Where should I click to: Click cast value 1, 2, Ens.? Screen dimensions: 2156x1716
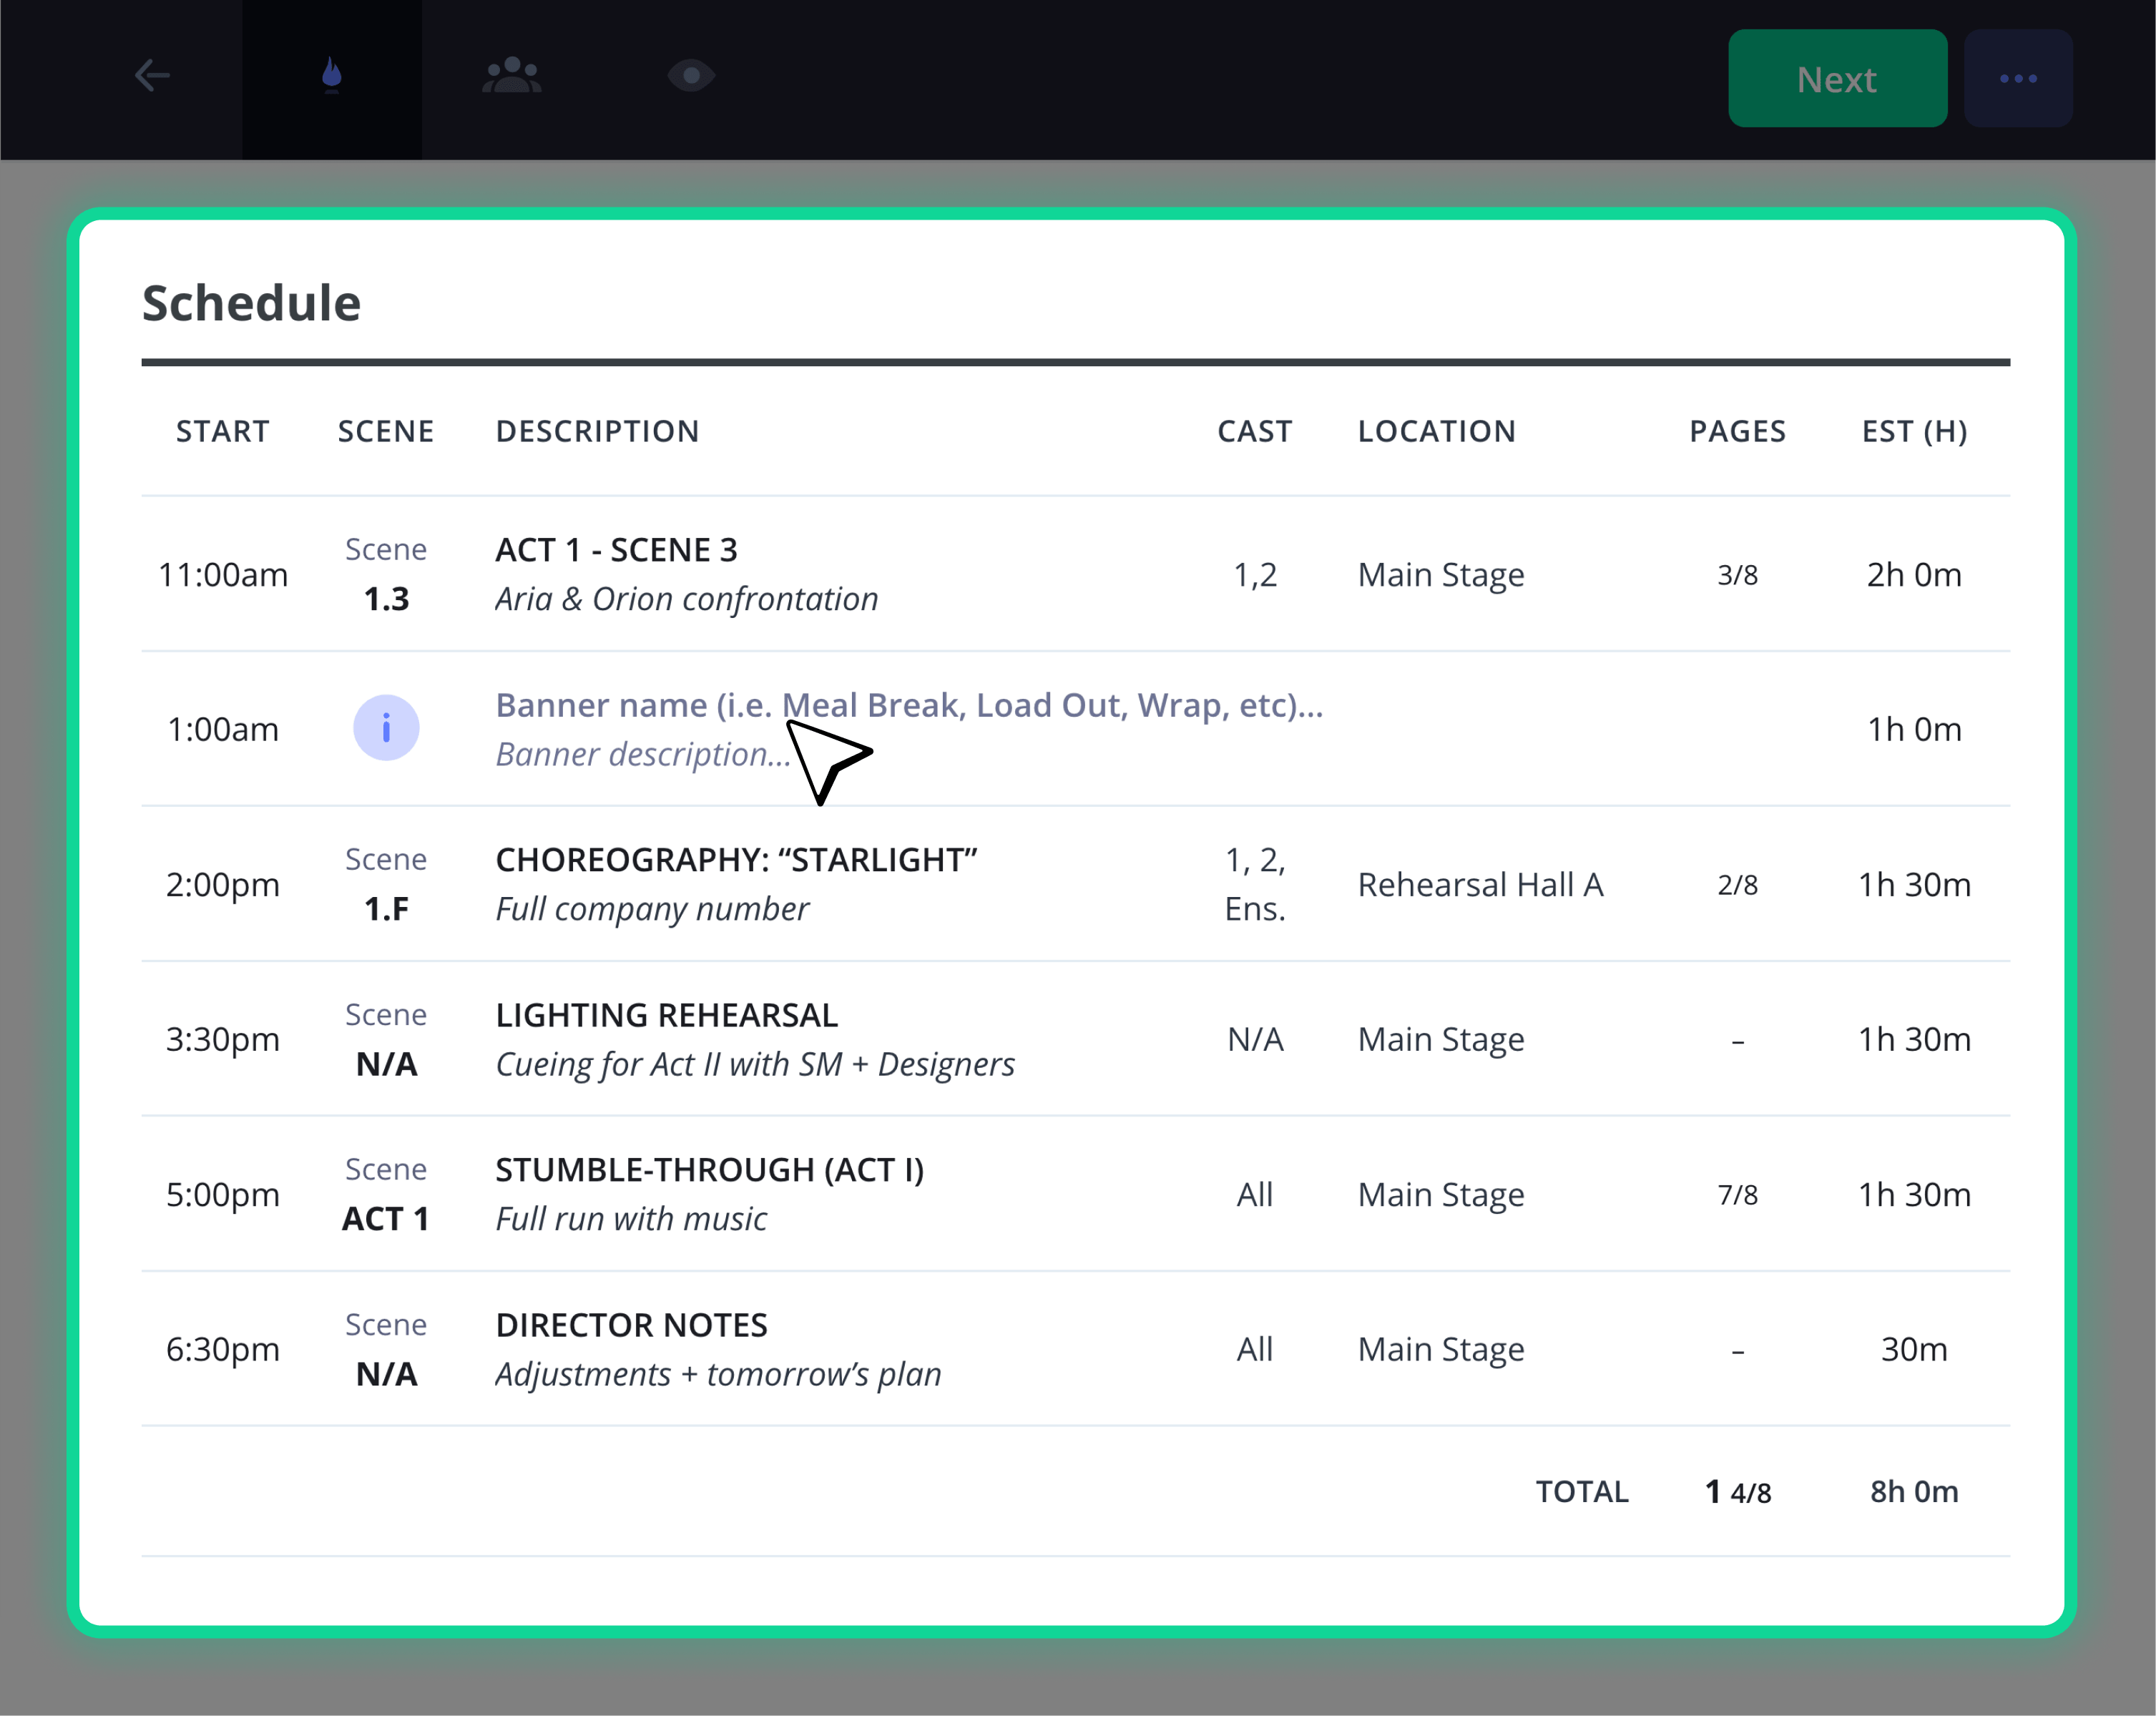1255,885
